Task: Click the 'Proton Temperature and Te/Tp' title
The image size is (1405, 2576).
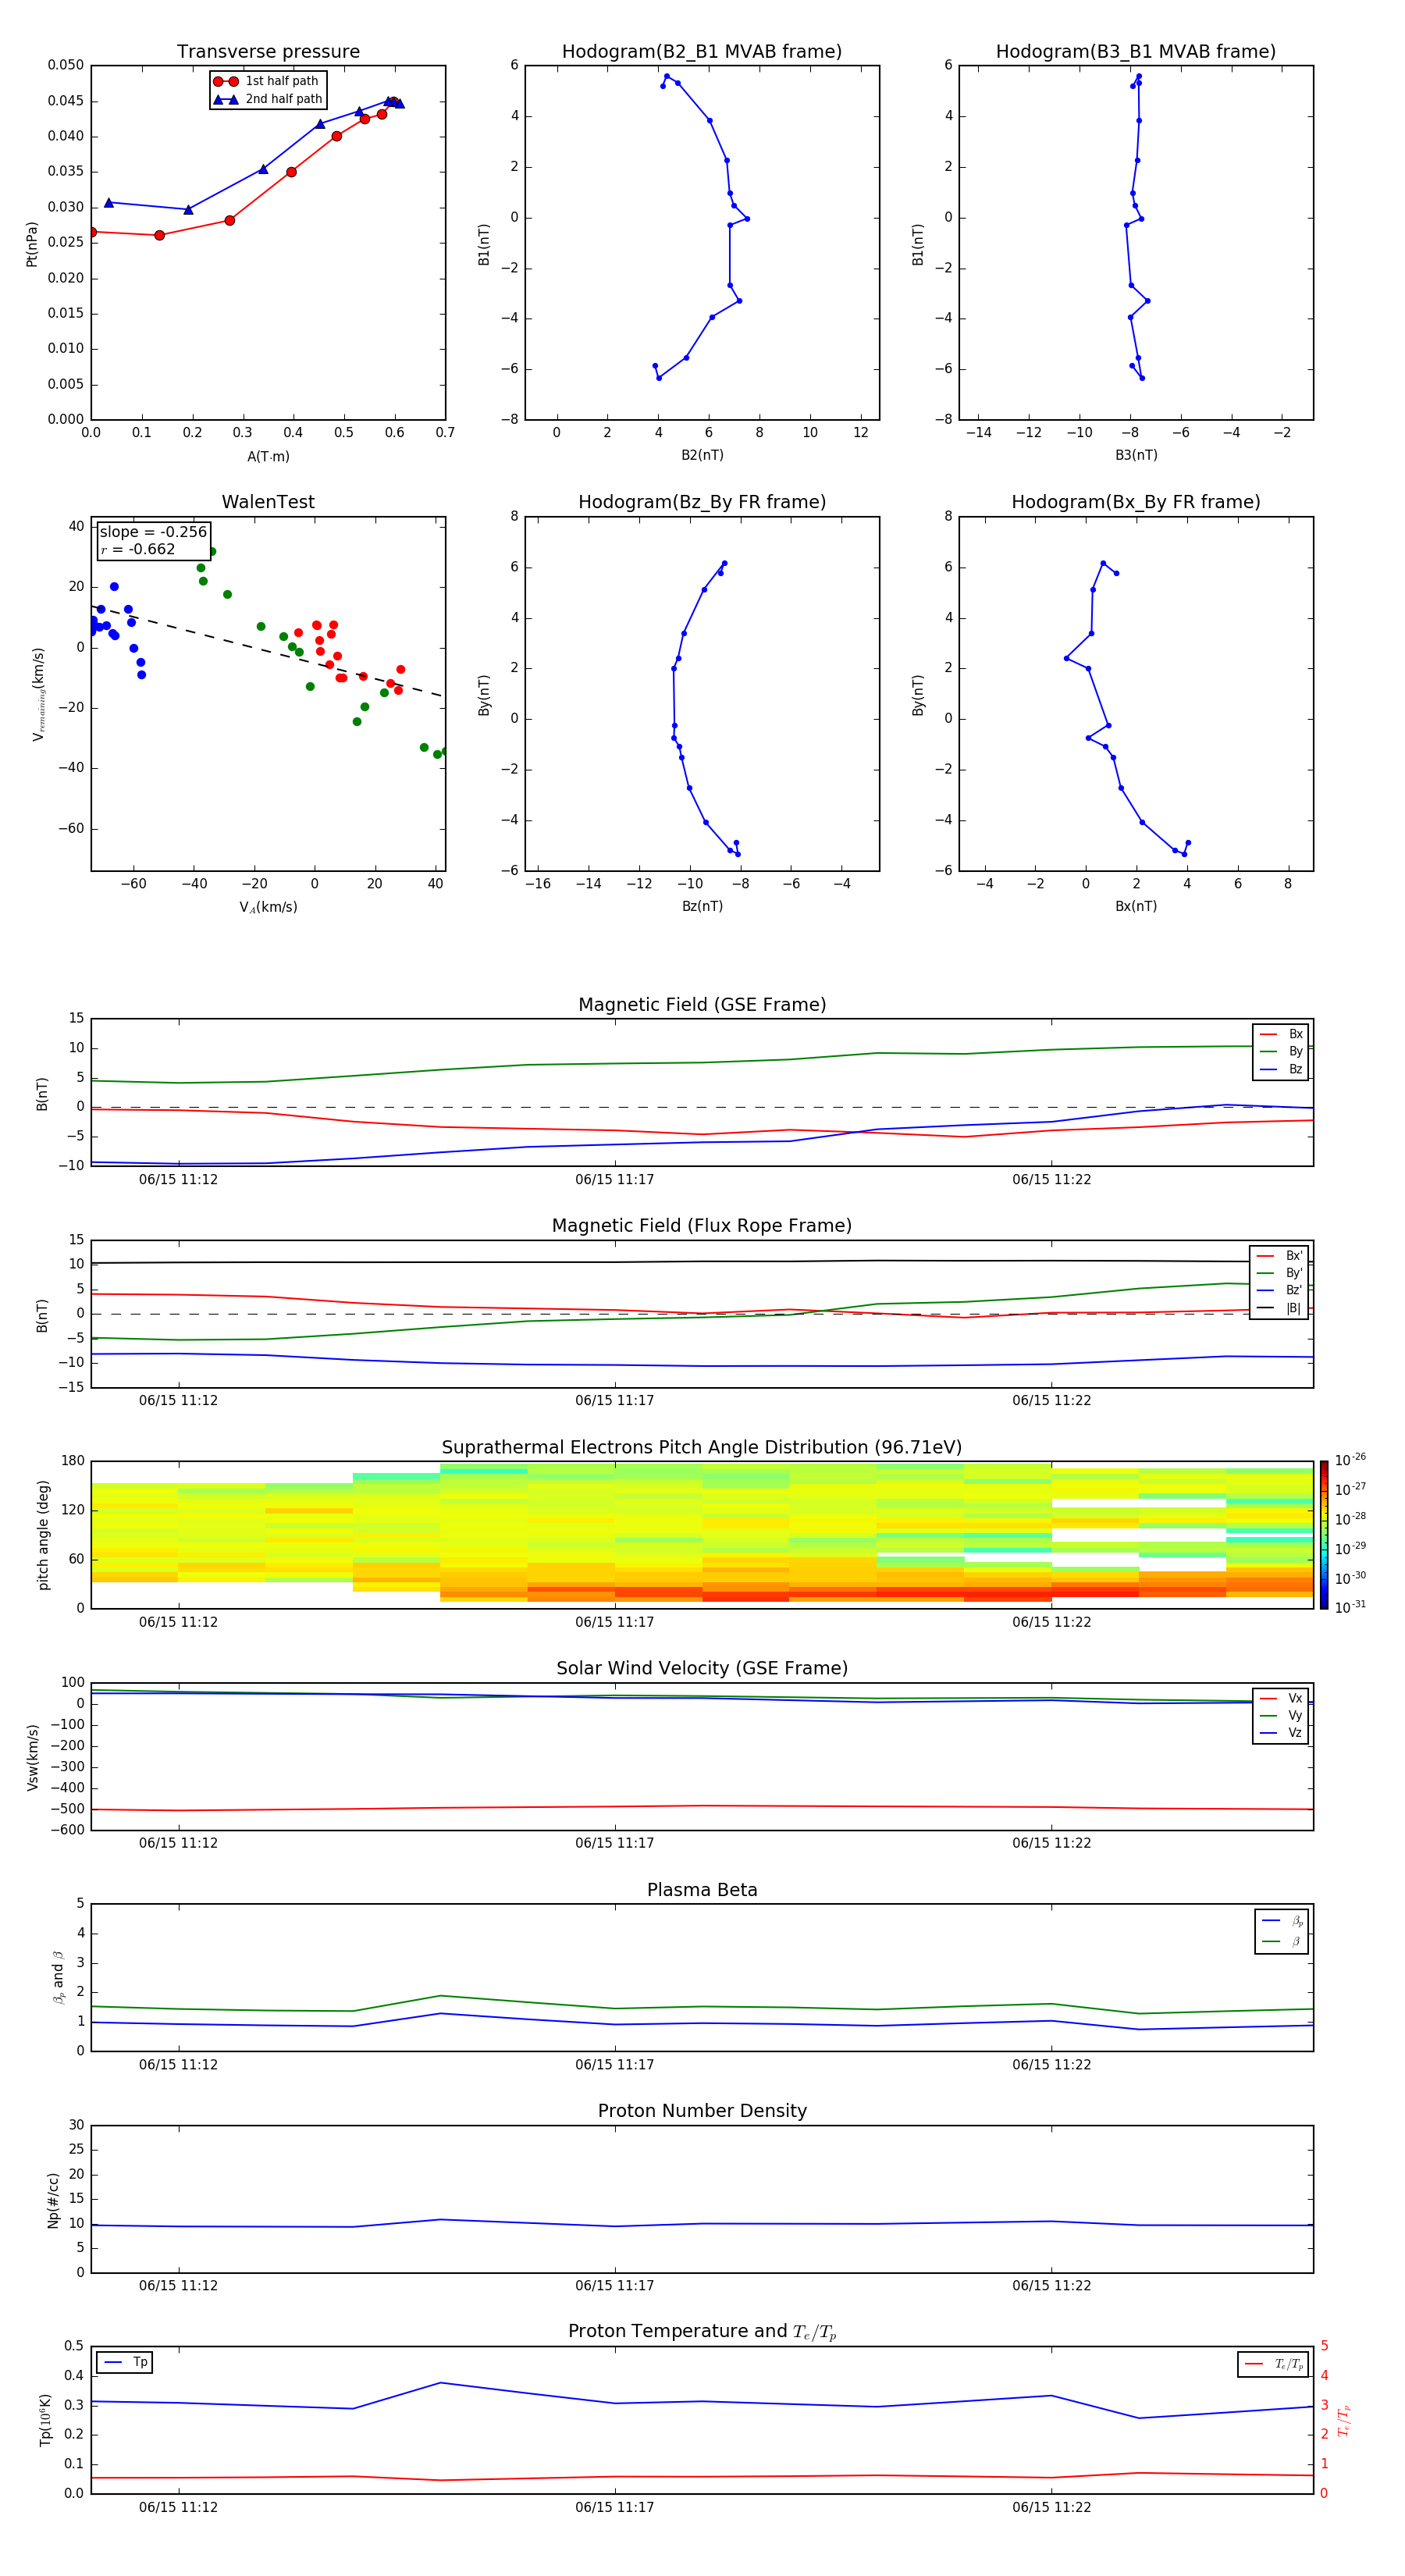Action: click(x=702, y=2331)
